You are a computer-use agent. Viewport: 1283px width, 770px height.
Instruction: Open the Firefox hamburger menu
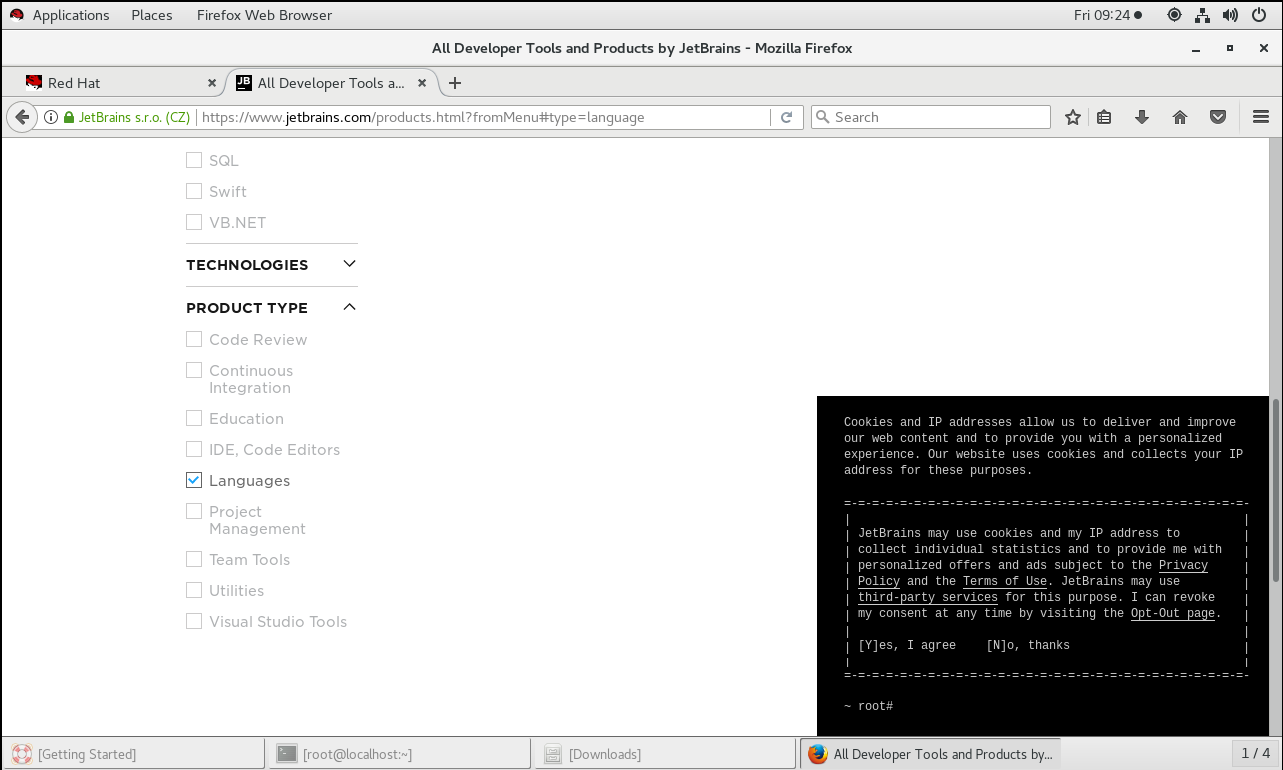1260,117
